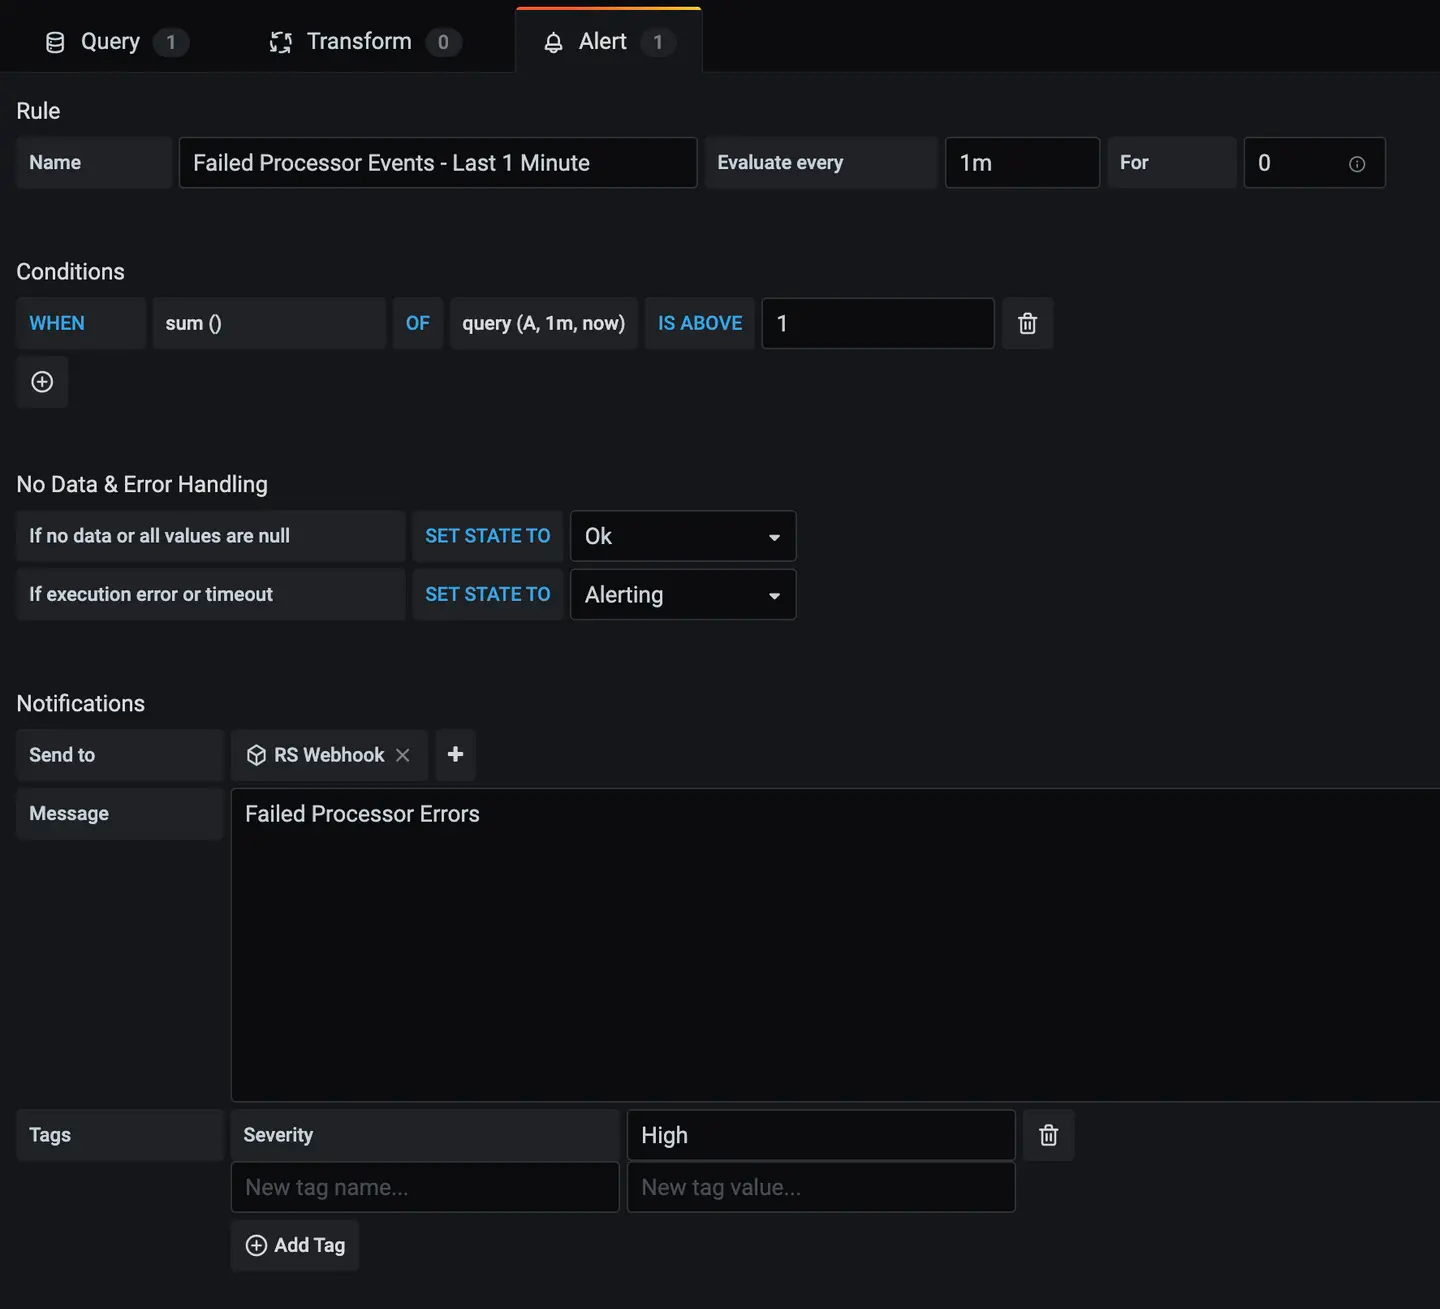Click the Transform tab's transform icon
Image resolution: width=1440 pixels, height=1309 pixels.
coord(280,42)
